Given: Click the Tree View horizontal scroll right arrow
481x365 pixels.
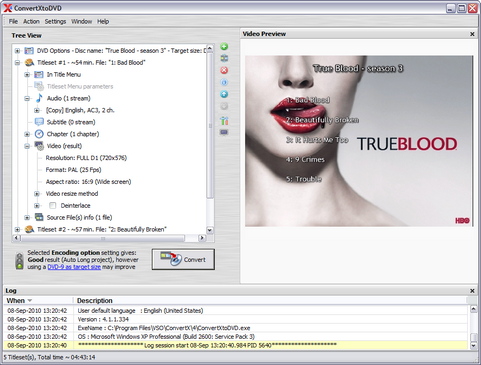Looking at the screenshot, I should pos(202,238).
